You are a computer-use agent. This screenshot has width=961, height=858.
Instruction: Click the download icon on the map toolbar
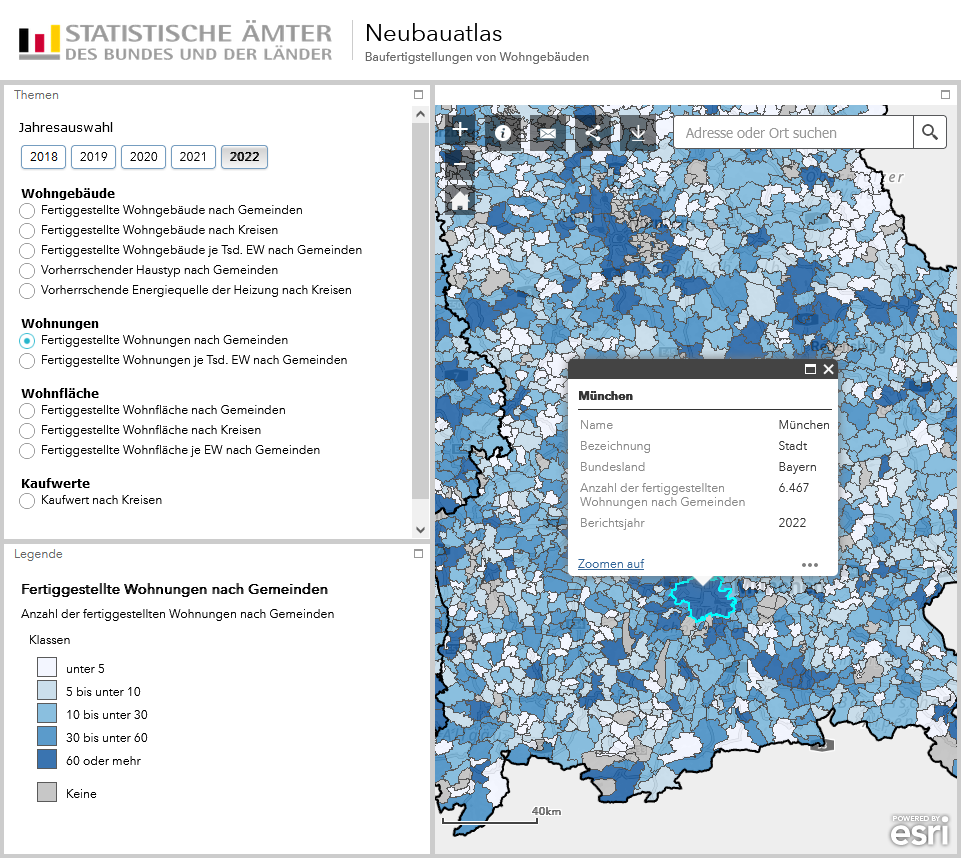tap(638, 132)
